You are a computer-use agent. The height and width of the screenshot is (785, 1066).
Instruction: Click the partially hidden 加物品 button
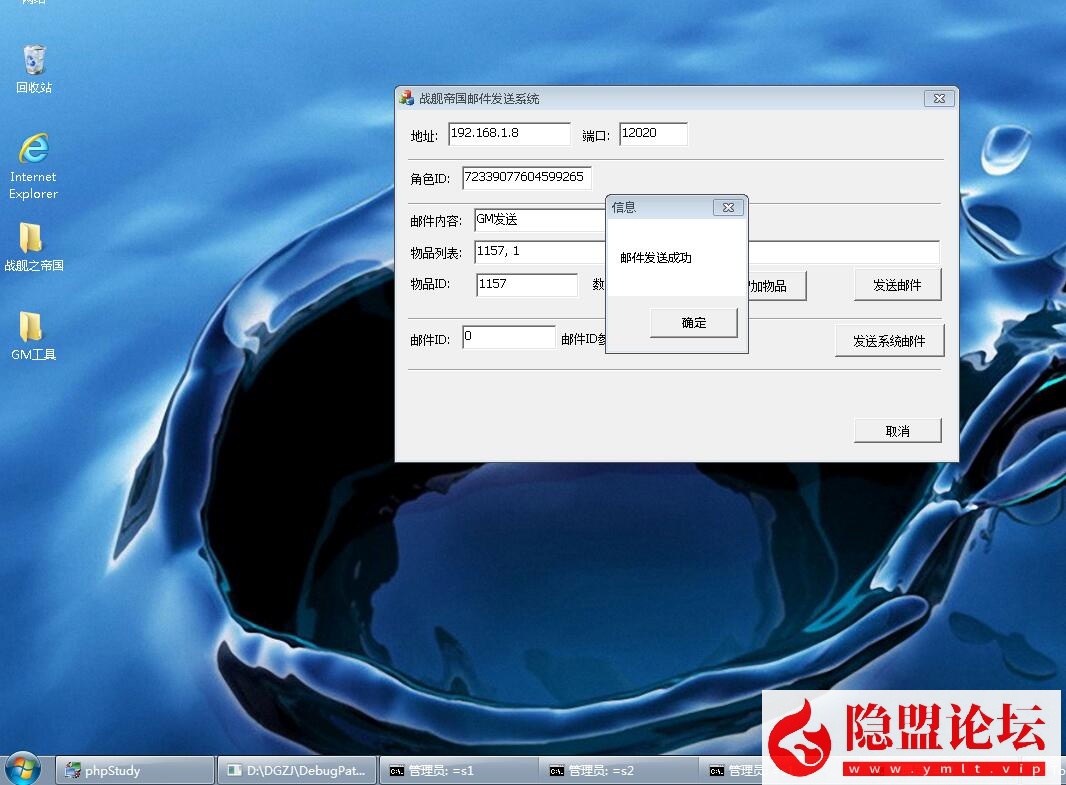click(777, 286)
